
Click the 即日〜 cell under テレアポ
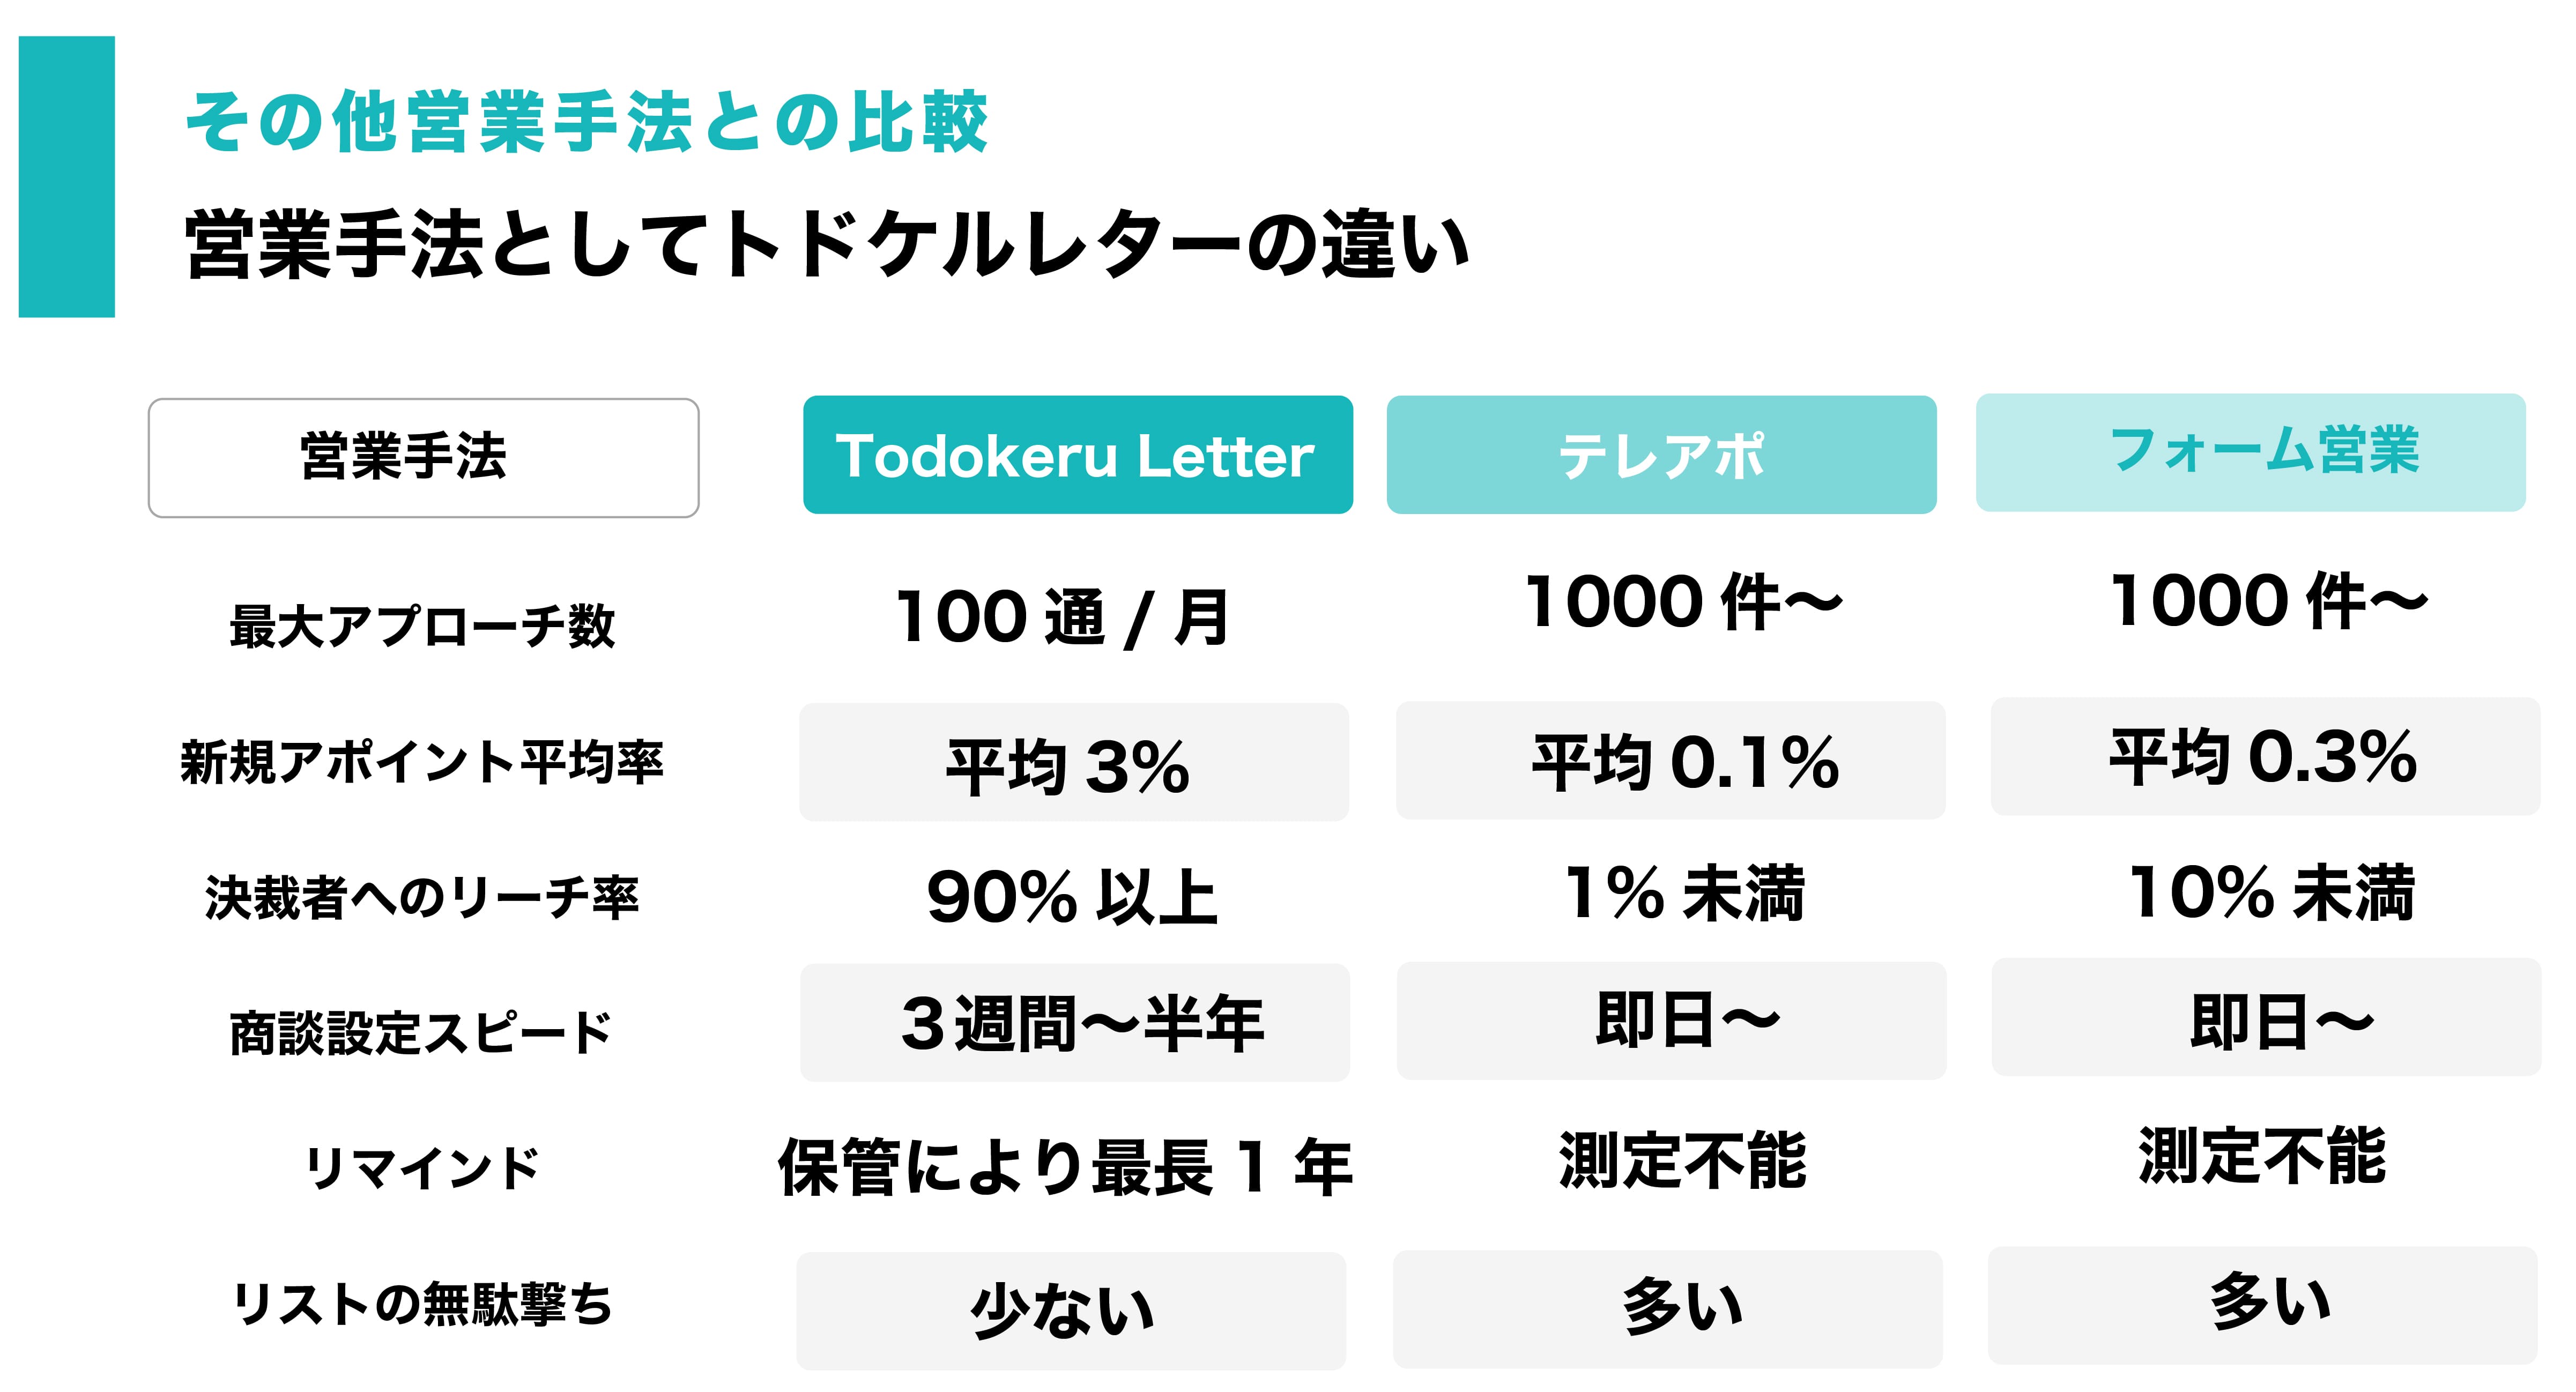click(x=1671, y=1021)
